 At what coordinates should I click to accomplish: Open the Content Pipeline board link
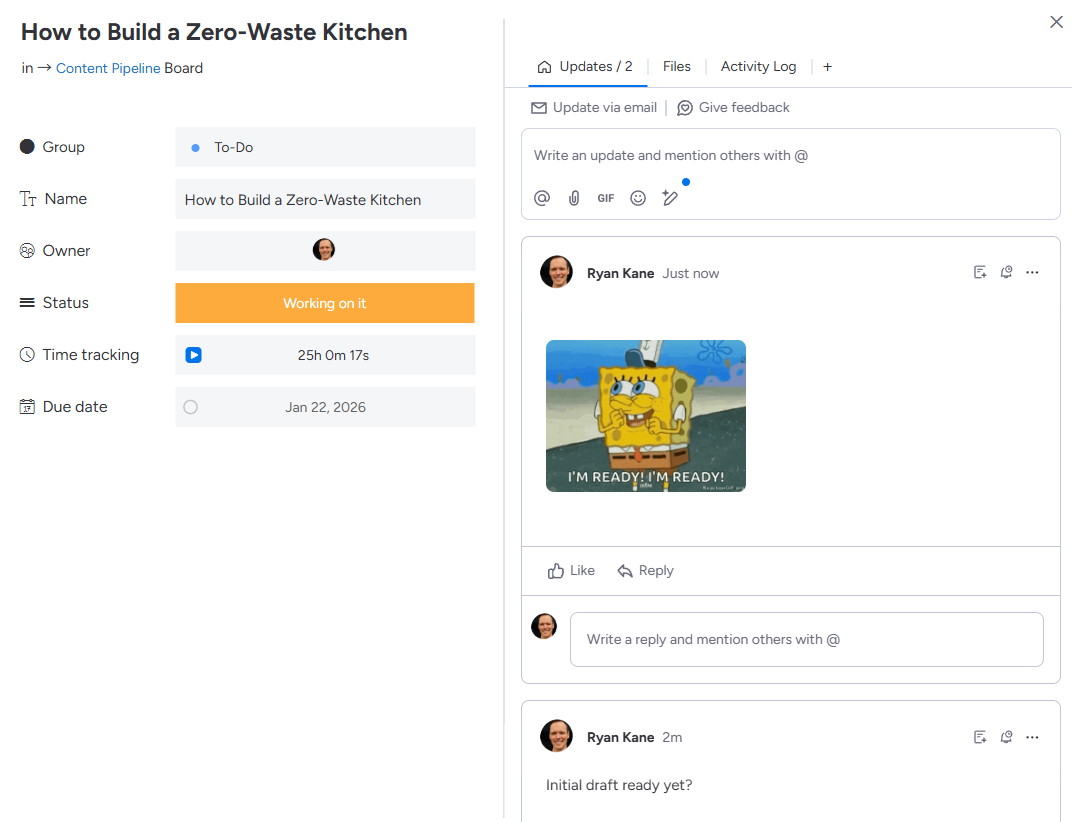pos(108,68)
